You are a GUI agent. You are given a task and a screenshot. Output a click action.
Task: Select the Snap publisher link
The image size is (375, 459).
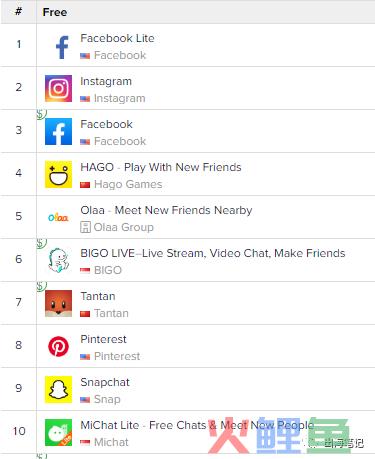tap(107, 399)
